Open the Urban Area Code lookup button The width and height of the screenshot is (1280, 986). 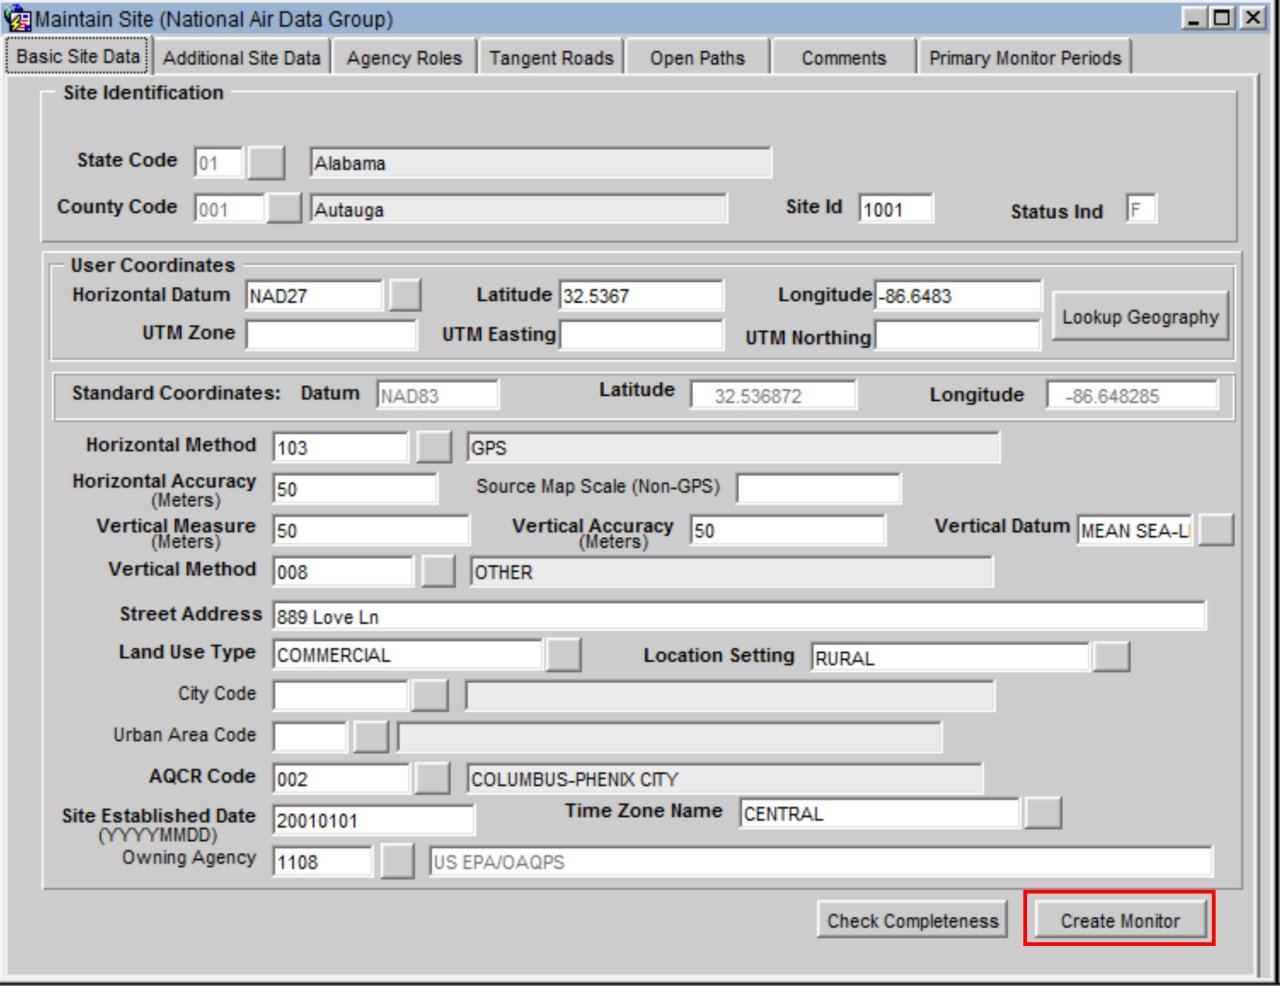371,735
